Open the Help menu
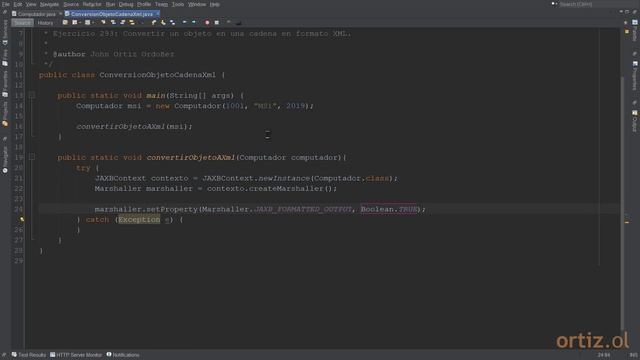This screenshot has height=360, width=640. point(215,4)
